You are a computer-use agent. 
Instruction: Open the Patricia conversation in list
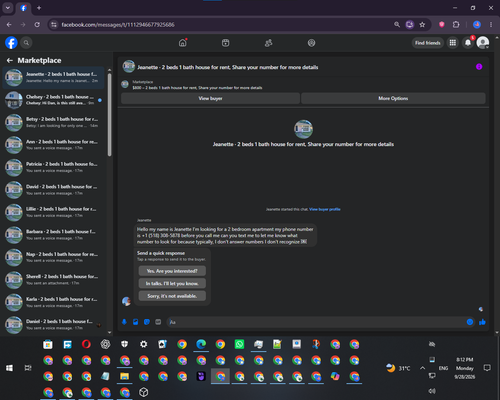click(53, 167)
